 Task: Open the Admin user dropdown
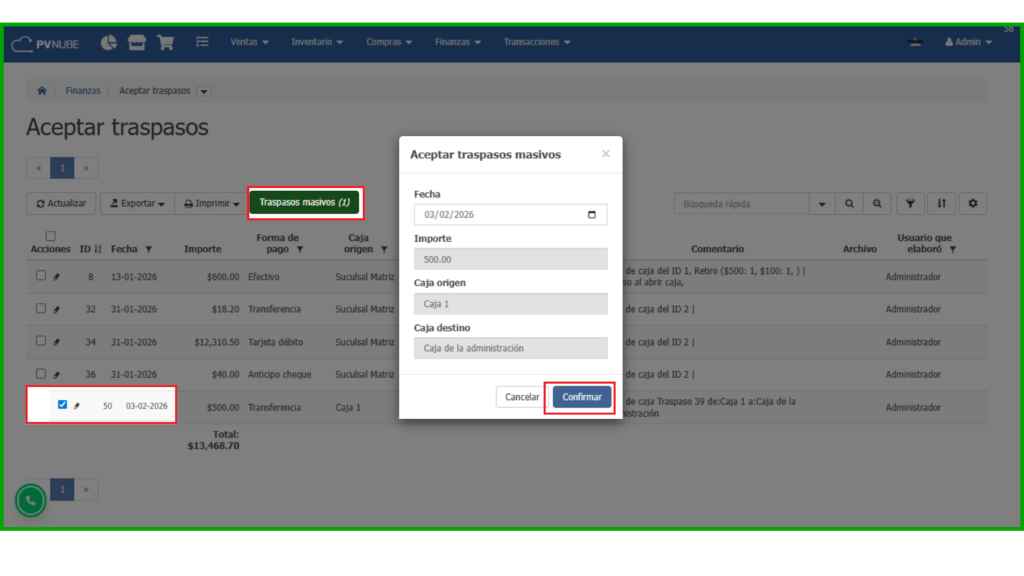[968, 42]
